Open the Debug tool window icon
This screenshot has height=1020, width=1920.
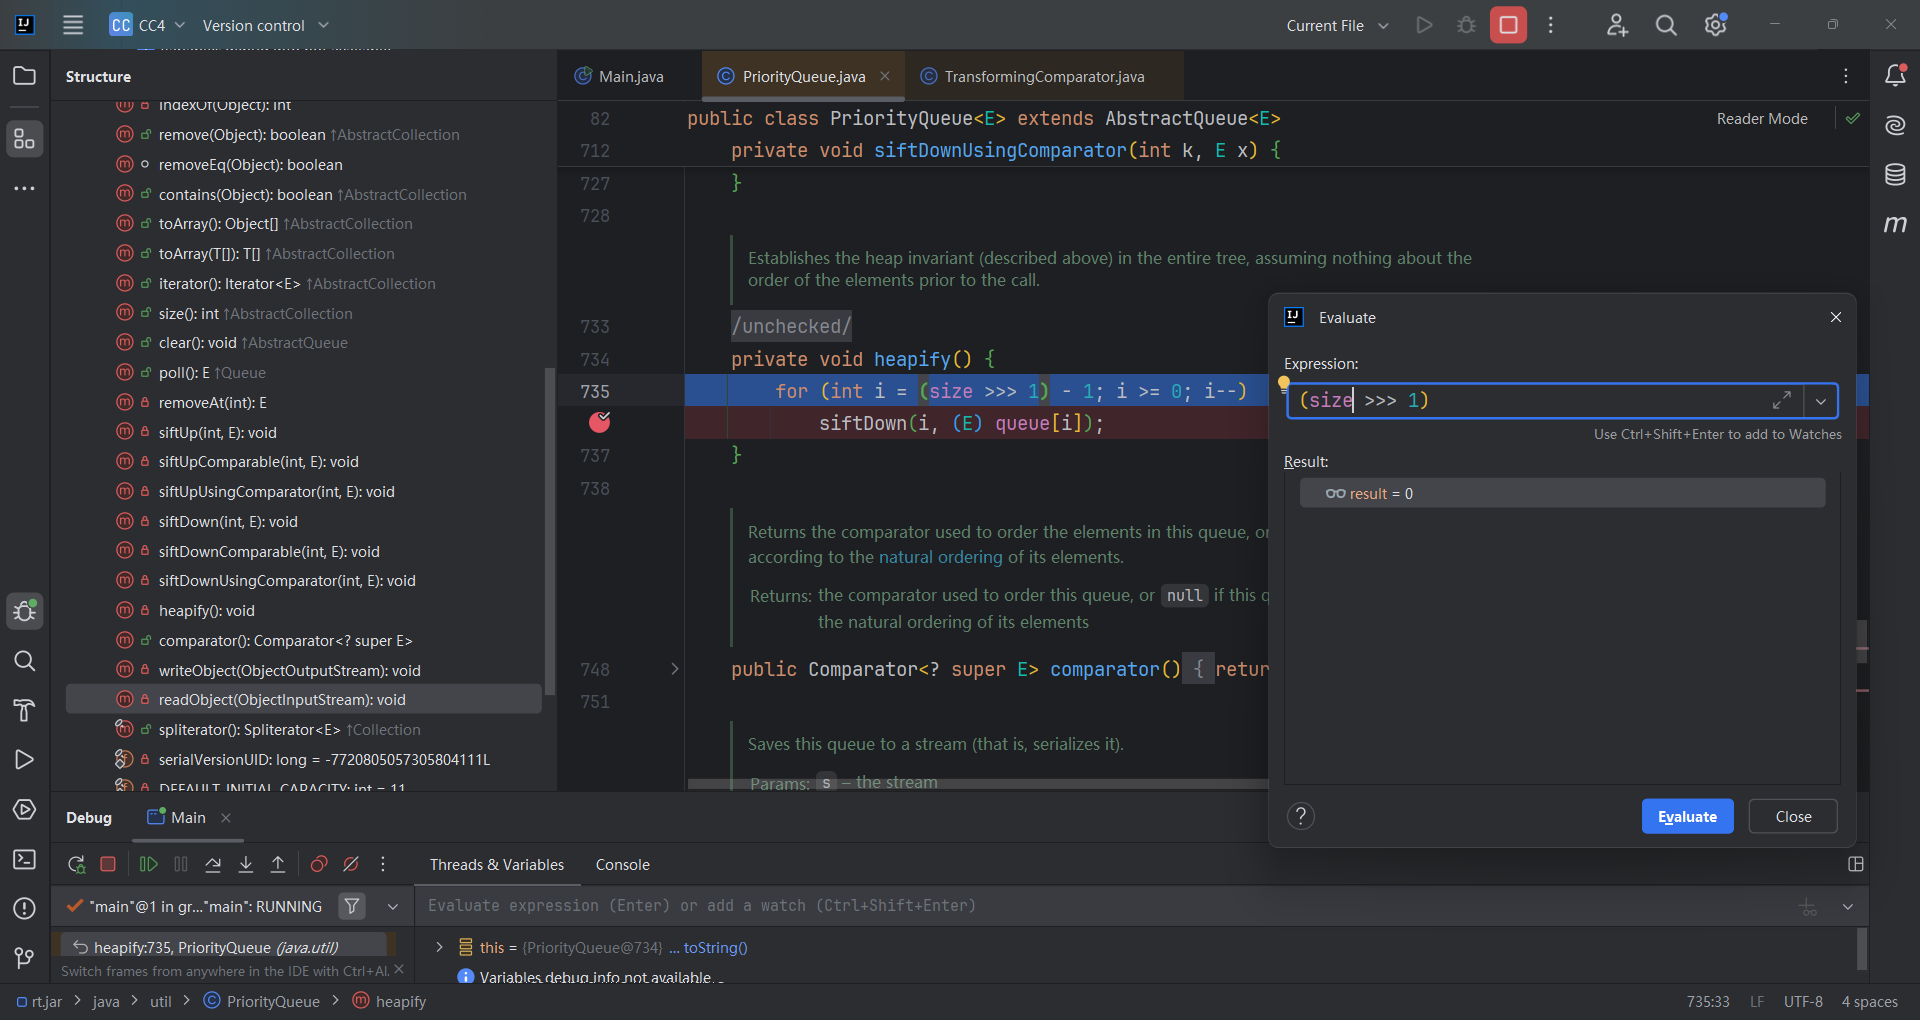tap(24, 611)
